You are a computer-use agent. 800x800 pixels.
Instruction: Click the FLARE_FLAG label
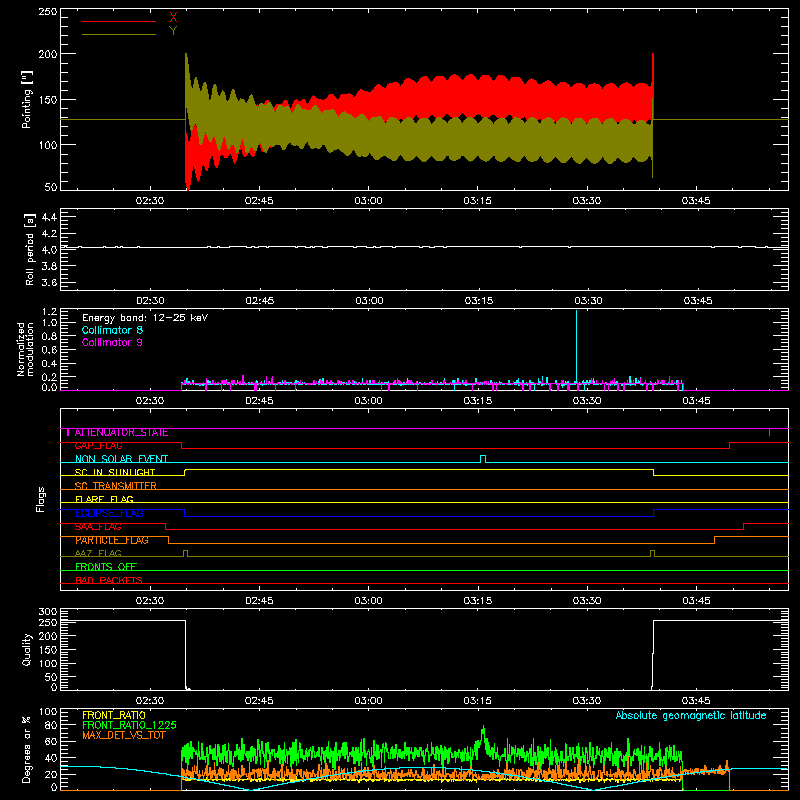pos(104,499)
